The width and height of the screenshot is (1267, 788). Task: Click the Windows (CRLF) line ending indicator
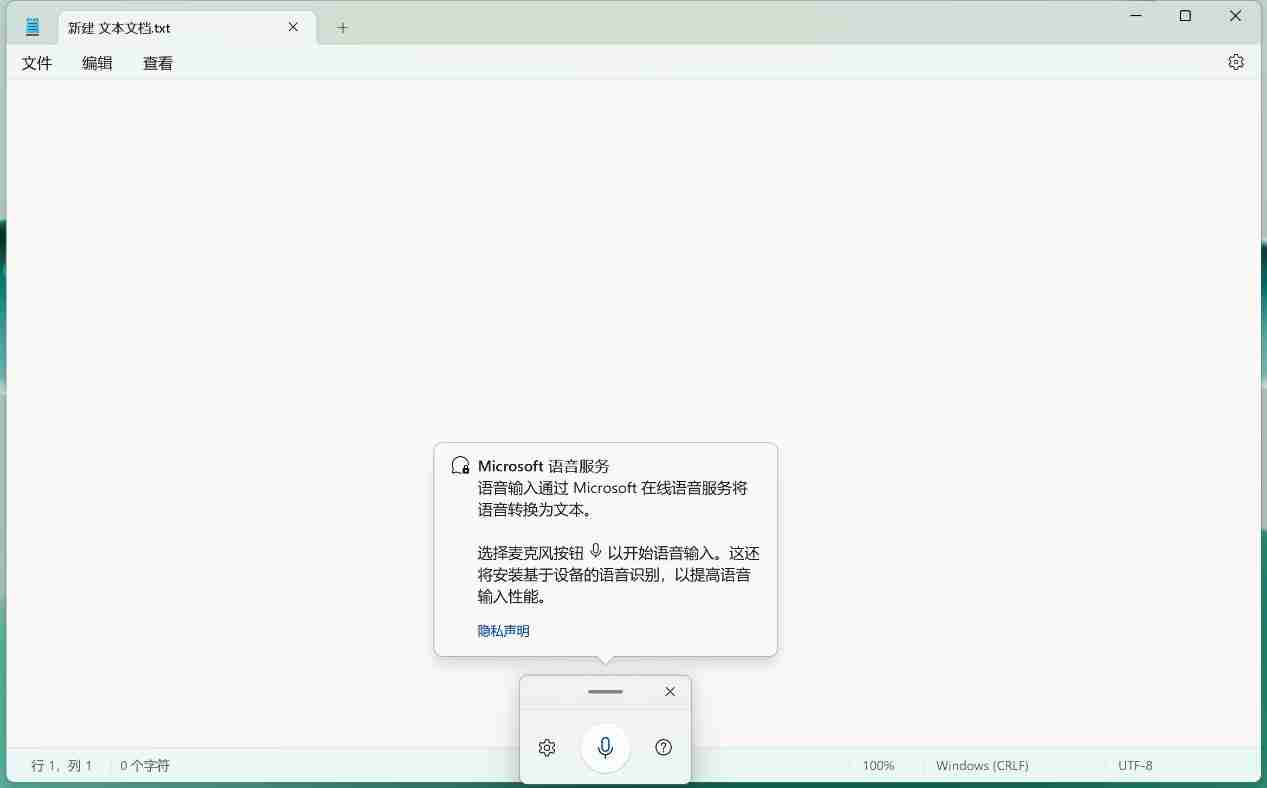(x=981, y=765)
